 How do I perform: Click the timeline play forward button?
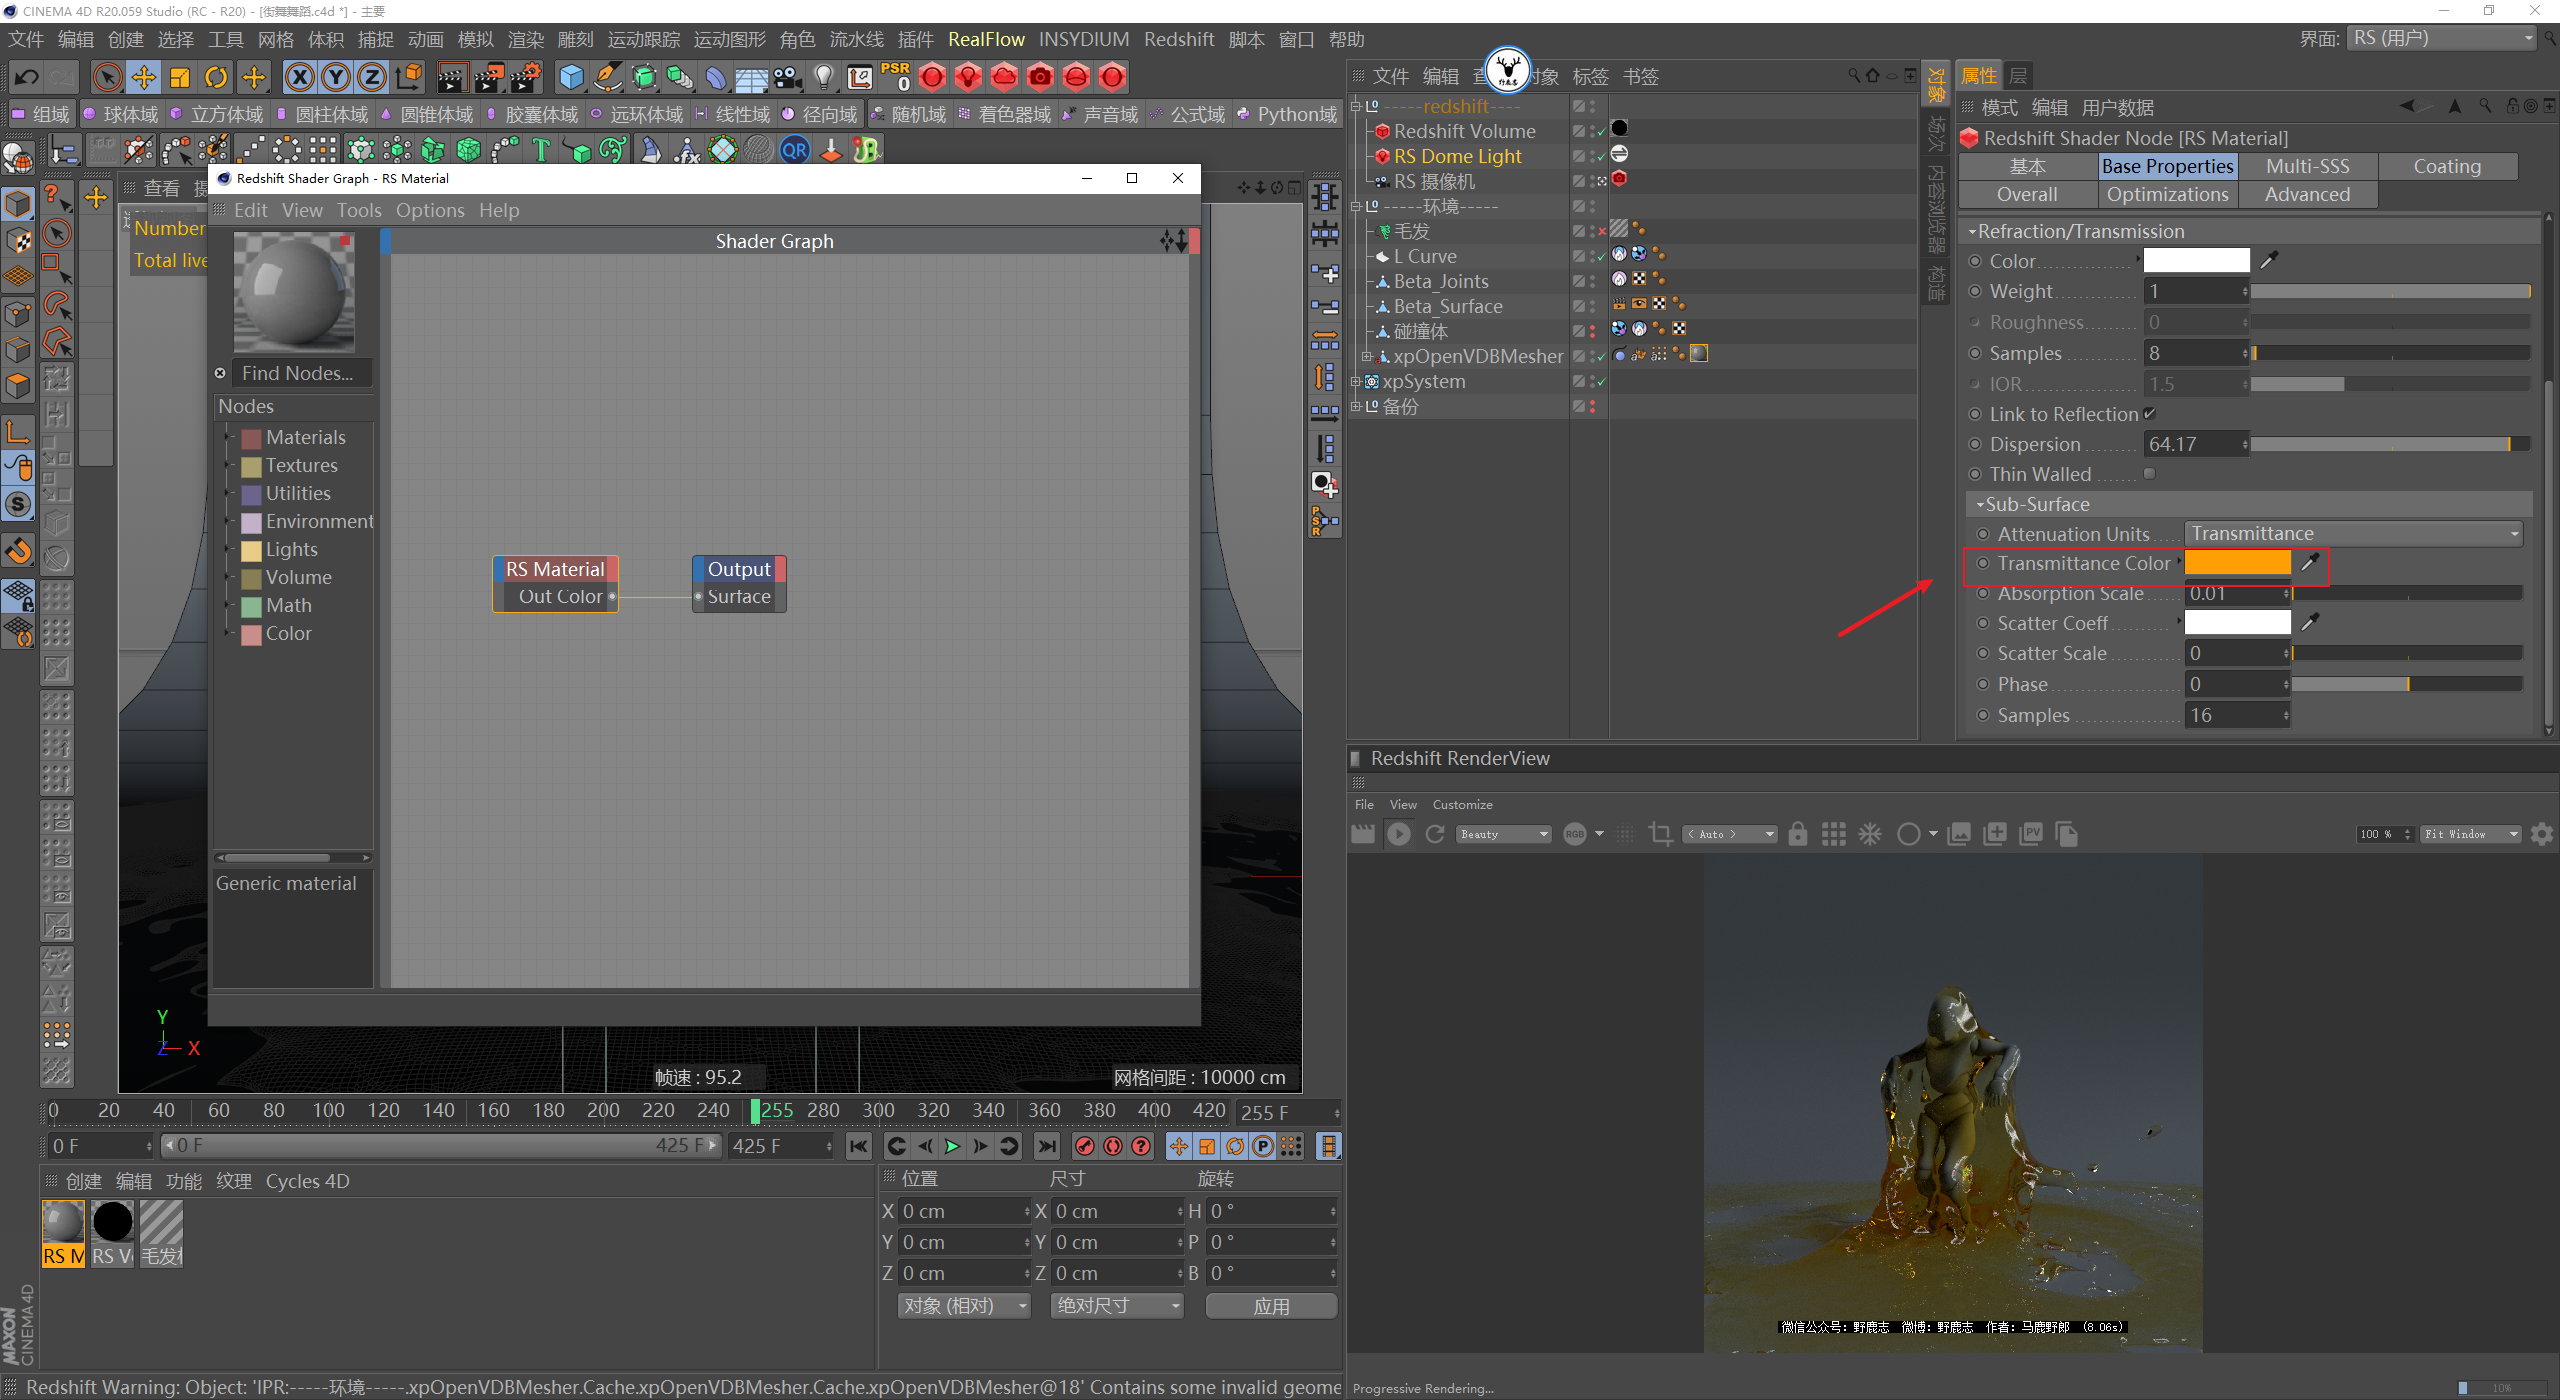pyautogui.click(x=952, y=1146)
